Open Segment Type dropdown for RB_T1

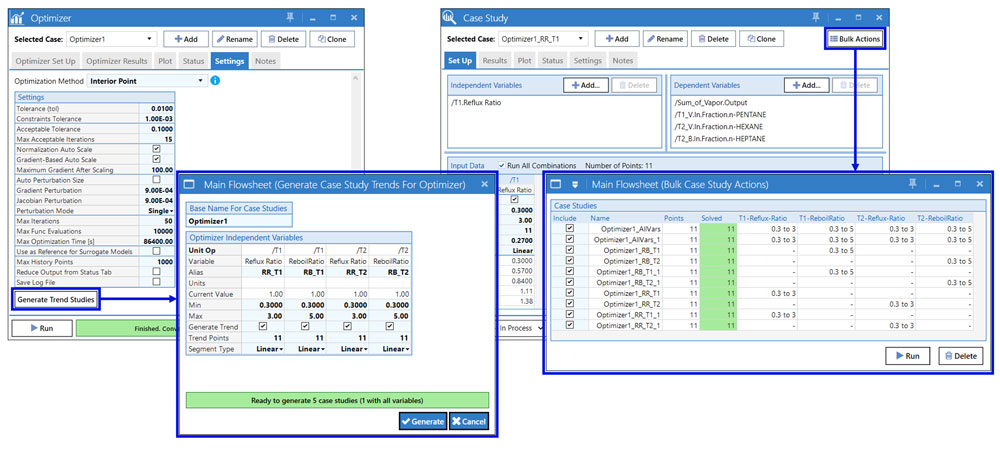click(x=305, y=349)
